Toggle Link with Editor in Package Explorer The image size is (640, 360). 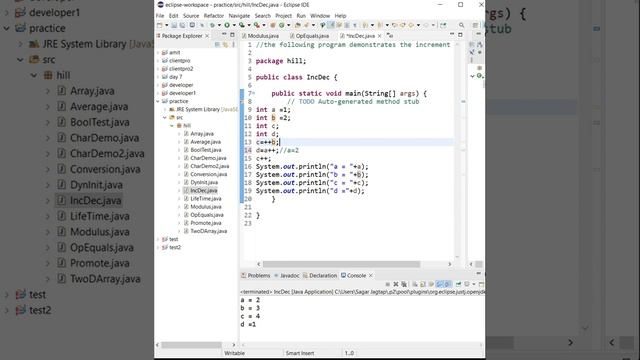tap(225, 44)
